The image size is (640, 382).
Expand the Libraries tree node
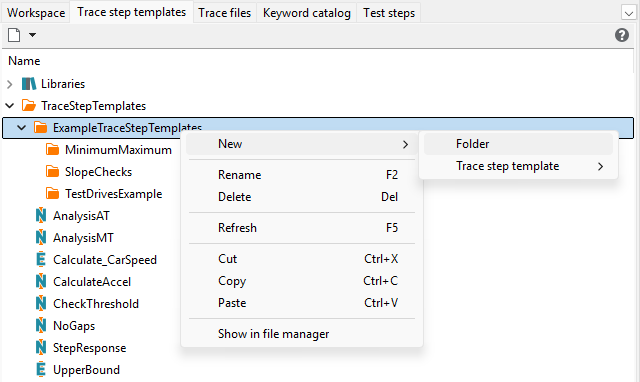(x=10, y=84)
